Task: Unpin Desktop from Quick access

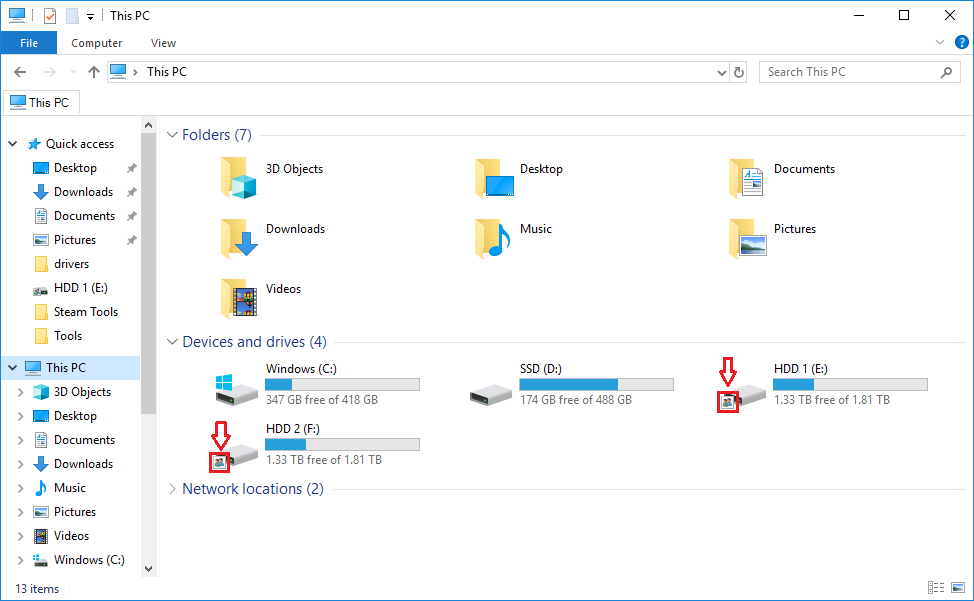Action: [130, 167]
